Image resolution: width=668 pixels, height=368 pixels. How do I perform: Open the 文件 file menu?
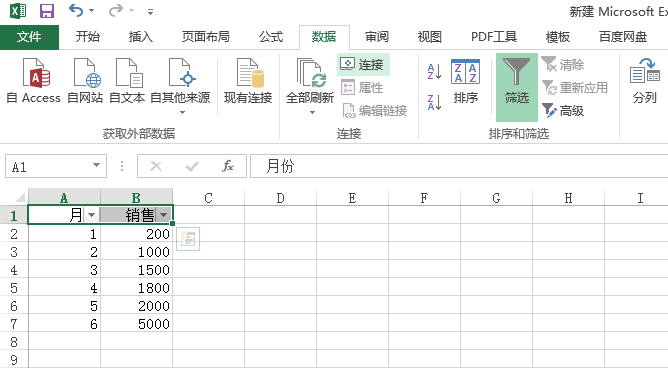click(x=29, y=37)
